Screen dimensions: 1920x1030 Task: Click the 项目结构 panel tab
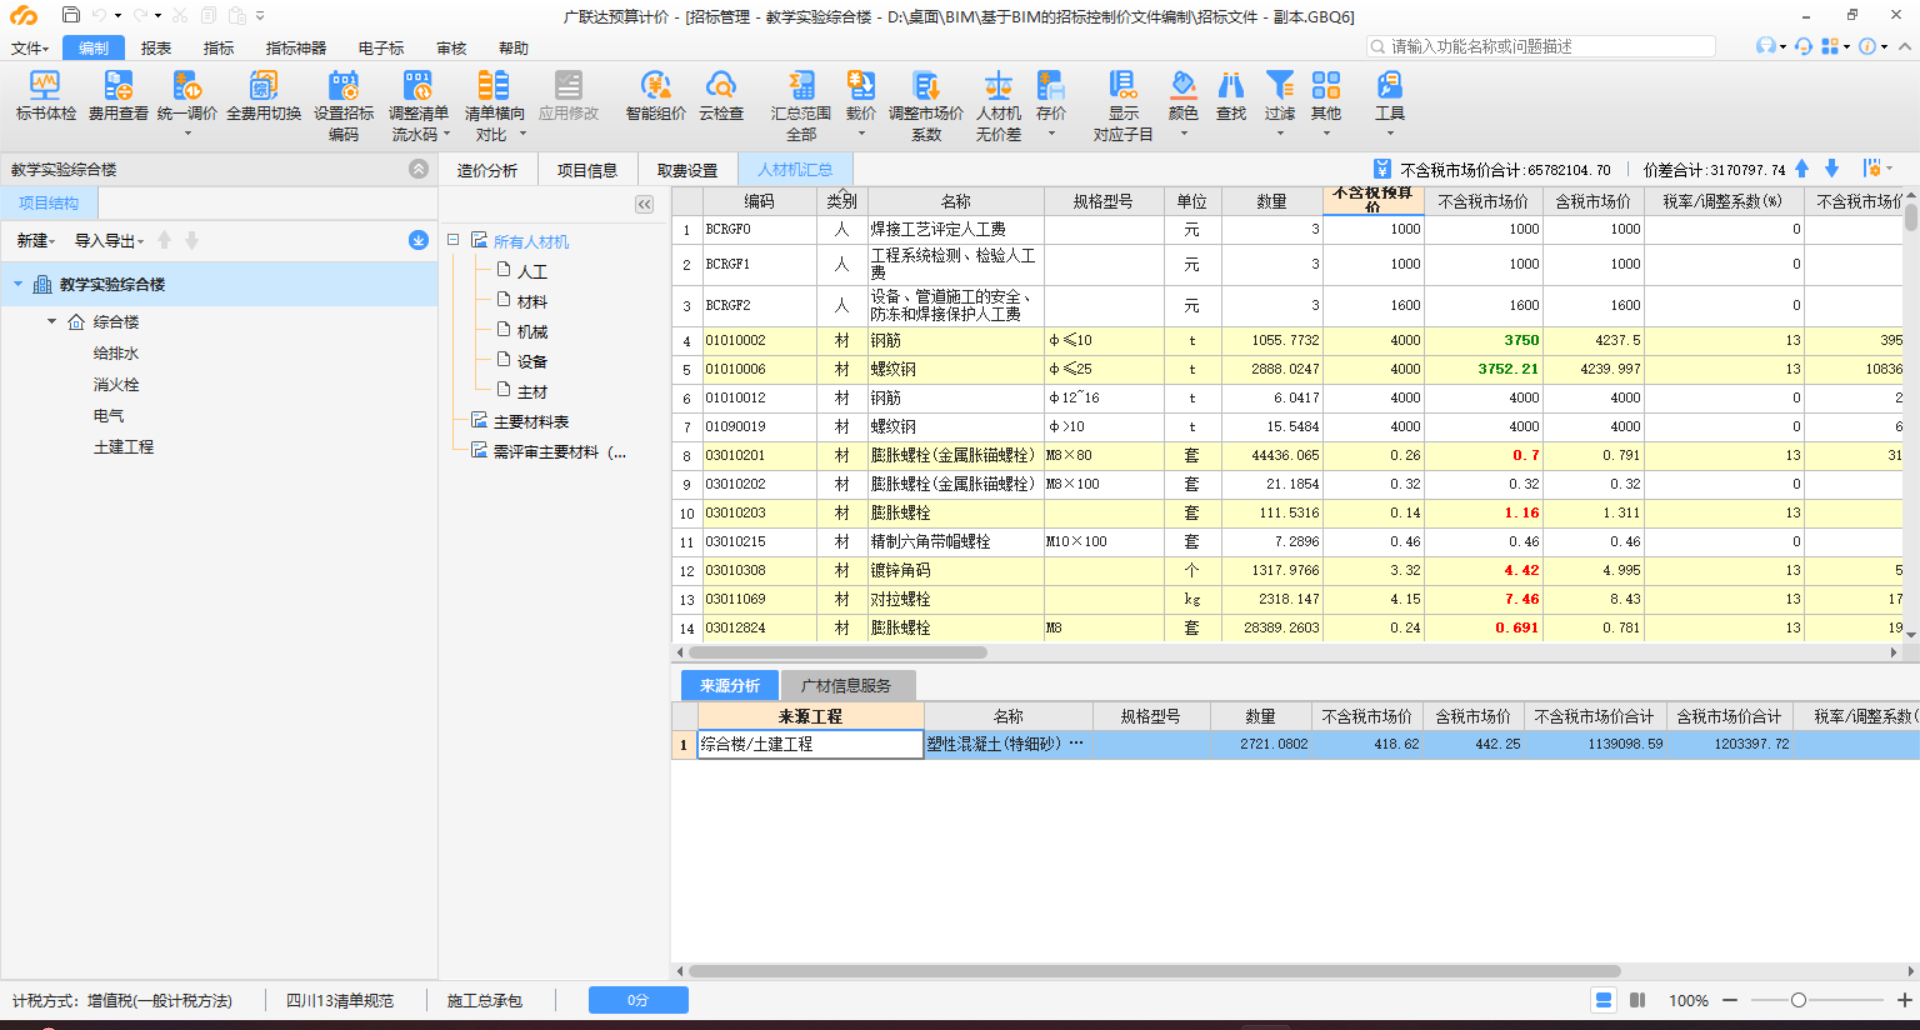click(x=49, y=203)
